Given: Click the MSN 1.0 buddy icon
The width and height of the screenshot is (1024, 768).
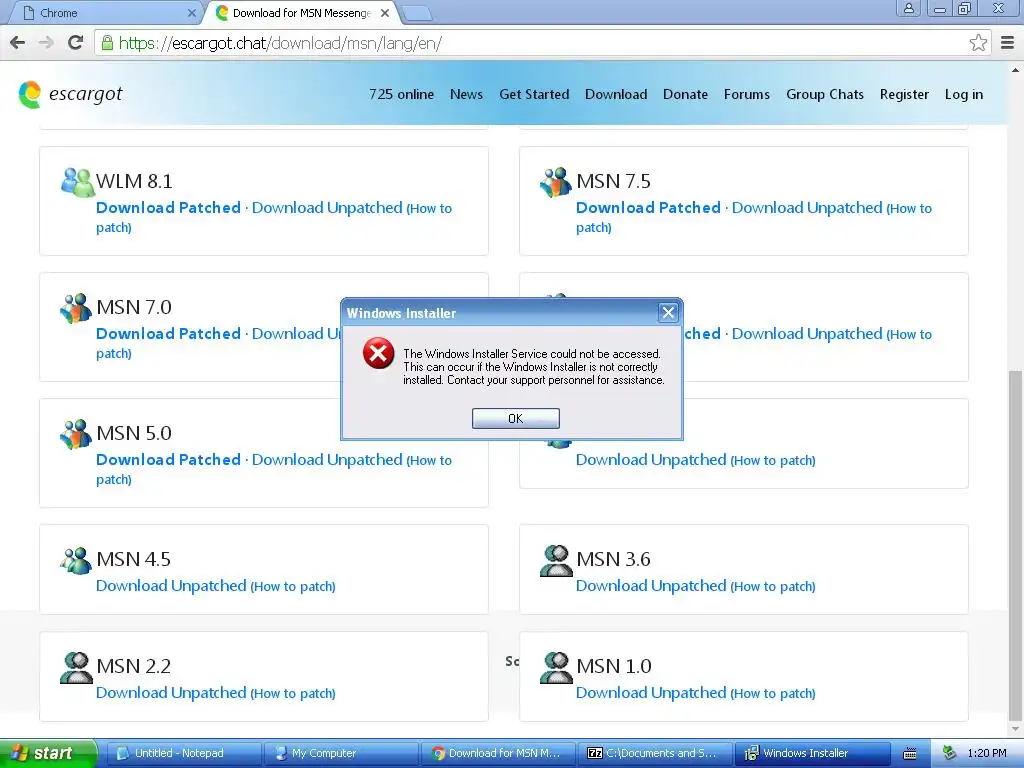Looking at the screenshot, I should tap(556, 667).
